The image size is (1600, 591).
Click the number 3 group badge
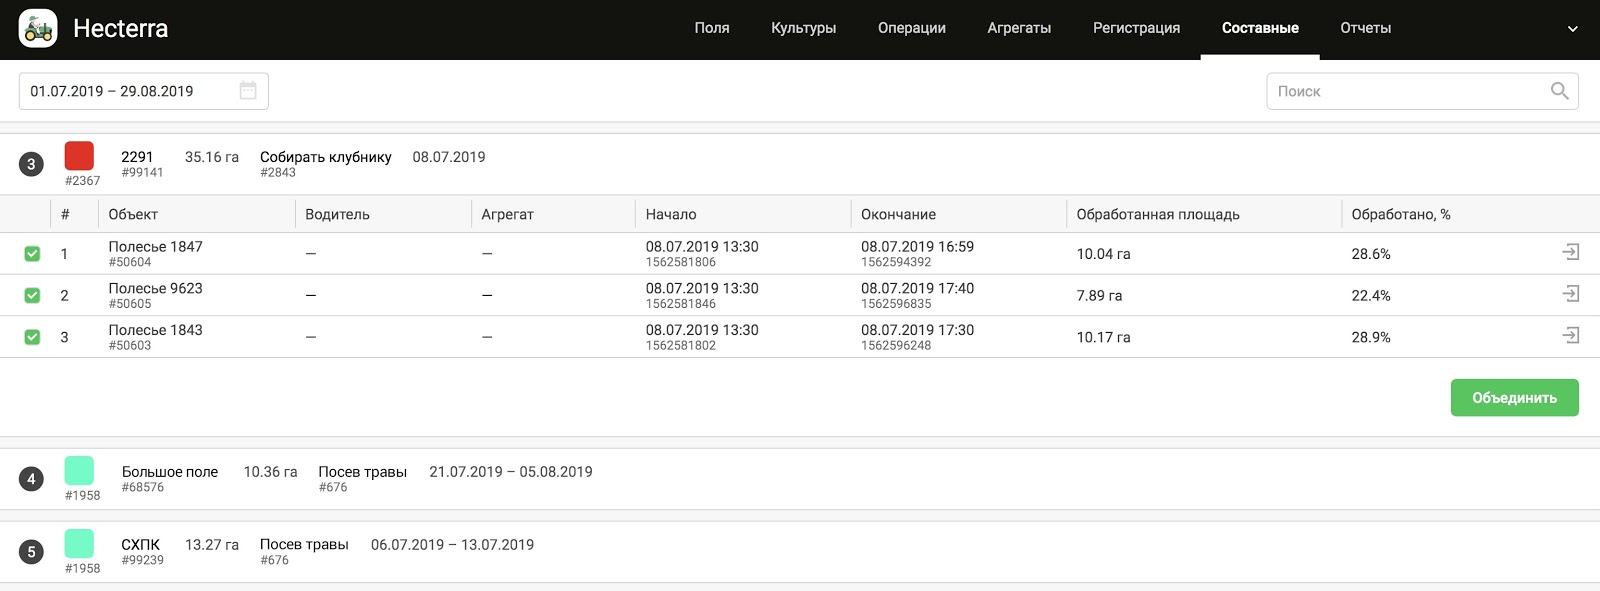[x=31, y=164]
